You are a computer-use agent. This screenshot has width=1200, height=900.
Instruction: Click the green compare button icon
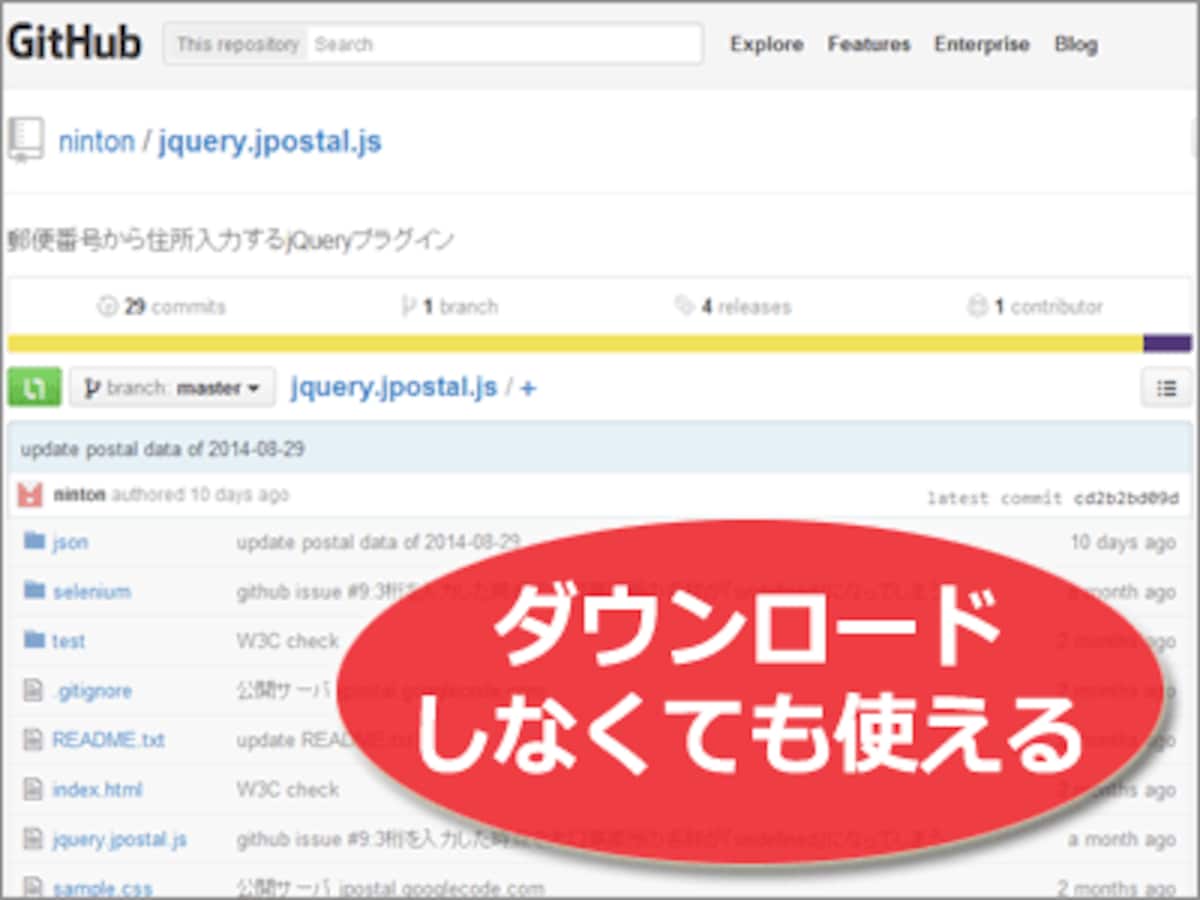pyautogui.click(x=34, y=388)
